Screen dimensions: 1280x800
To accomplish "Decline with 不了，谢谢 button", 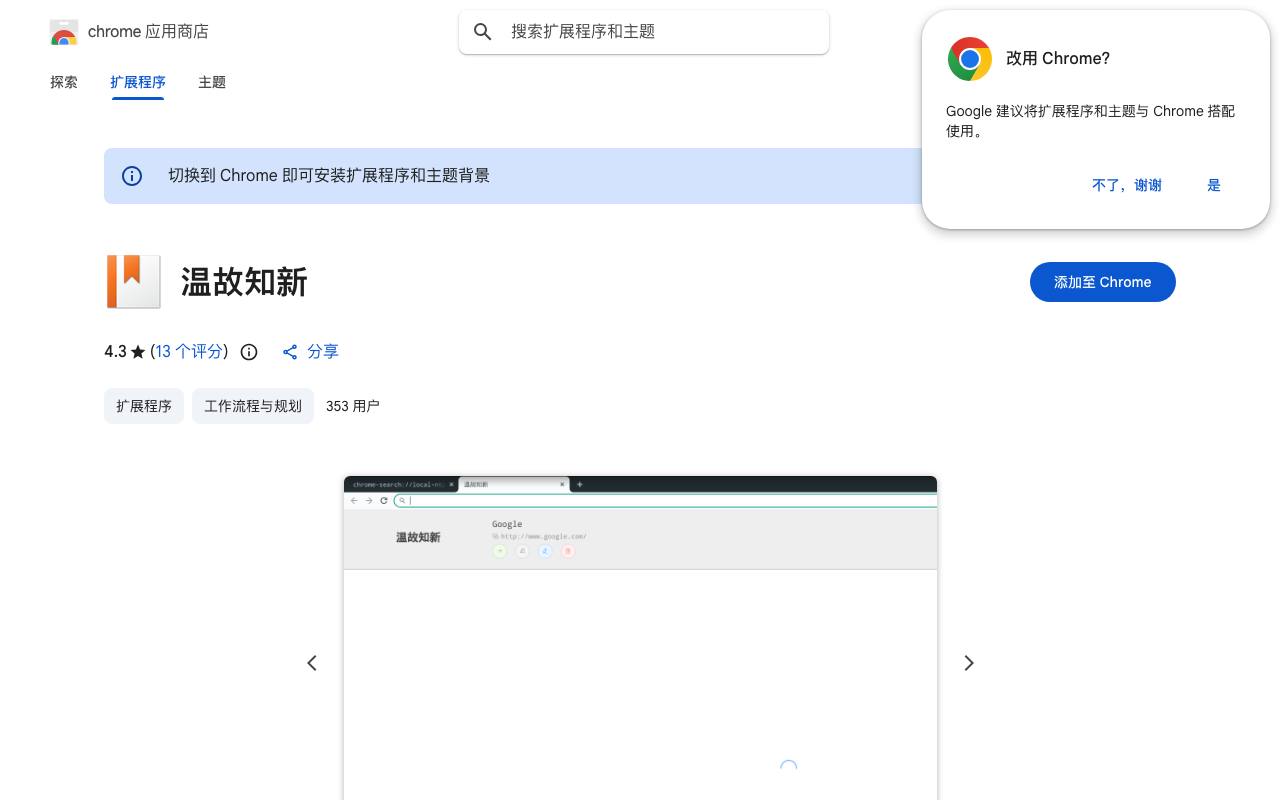I will pos(1127,185).
